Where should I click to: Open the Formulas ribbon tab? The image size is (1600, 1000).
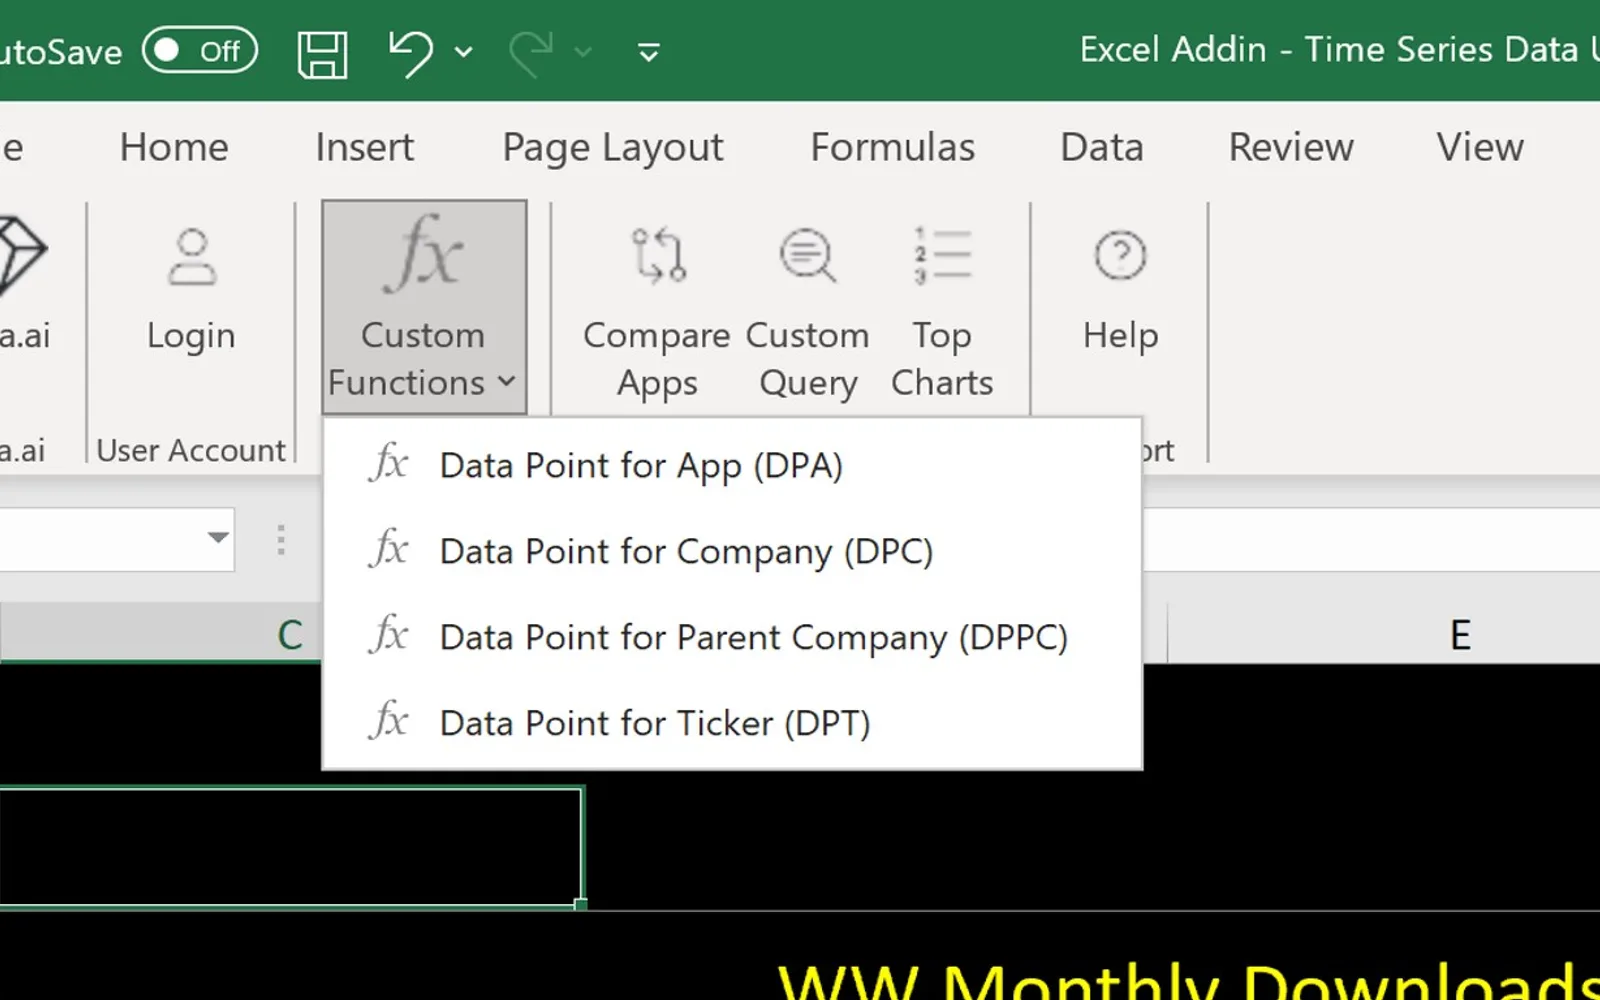892,147
